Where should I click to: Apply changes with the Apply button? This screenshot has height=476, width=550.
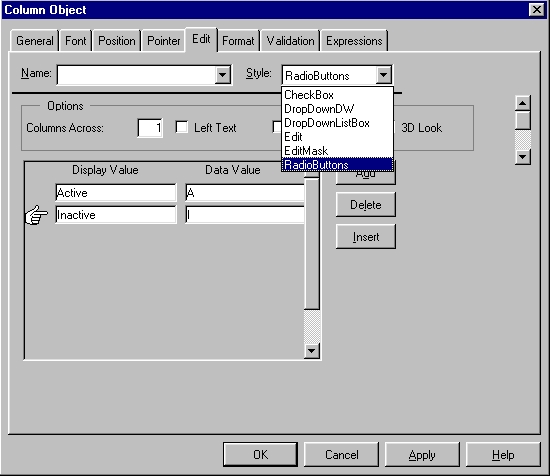422,455
